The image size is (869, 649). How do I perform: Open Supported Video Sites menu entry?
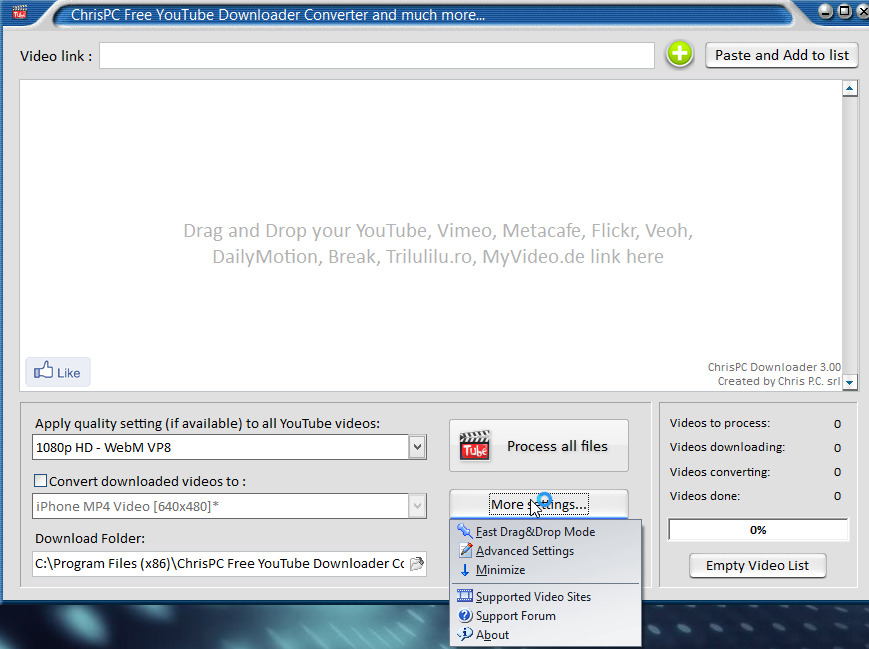click(x=546, y=597)
